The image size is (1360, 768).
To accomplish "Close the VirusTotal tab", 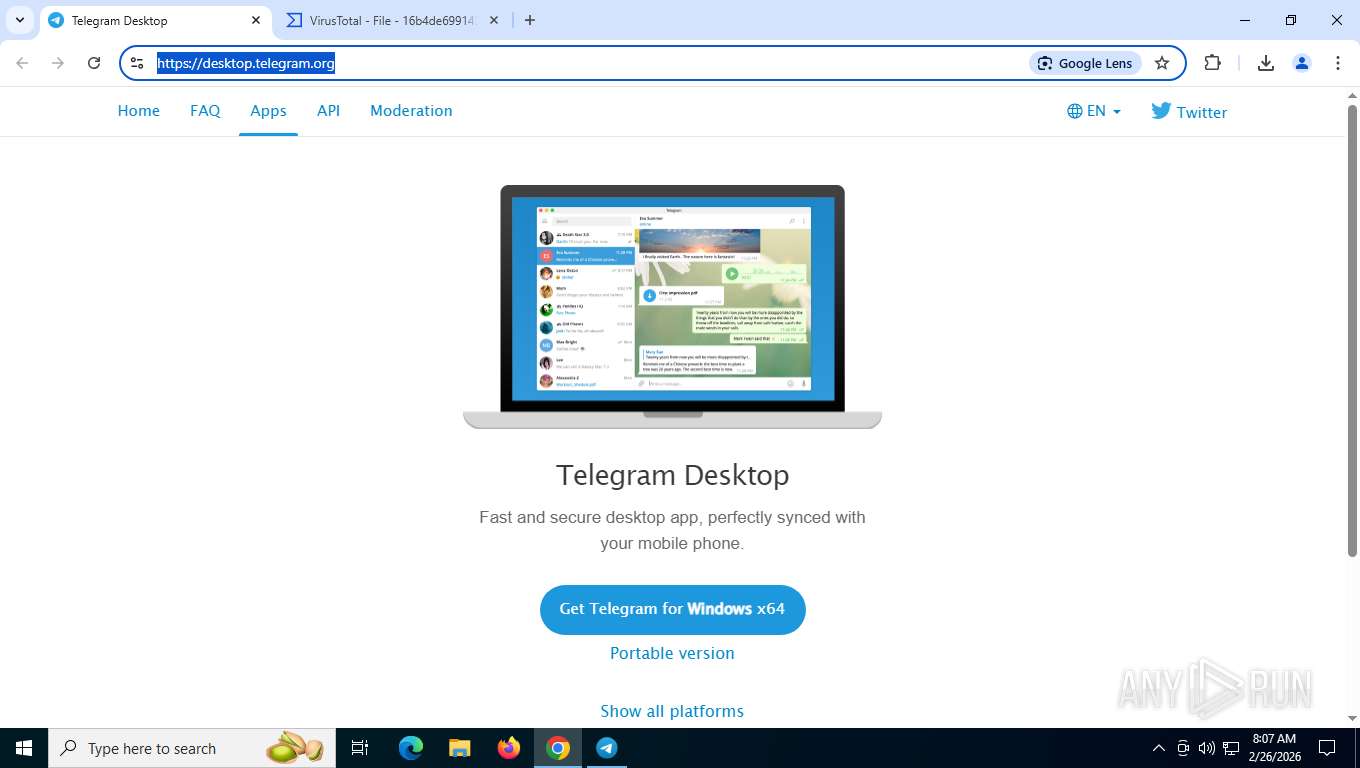I will pyautogui.click(x=493, y=20).
